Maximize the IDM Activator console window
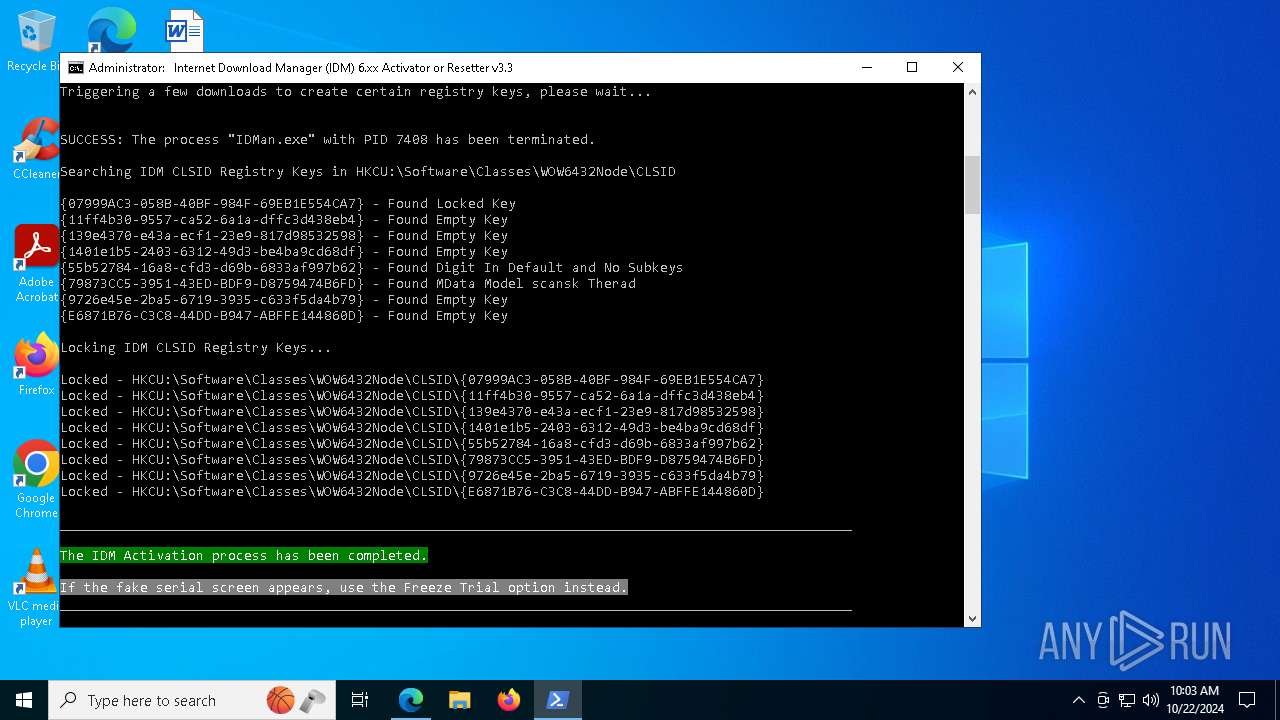The width and height of the screenshot is (1280, 720). pyautogui.click(x=912, y=68)
